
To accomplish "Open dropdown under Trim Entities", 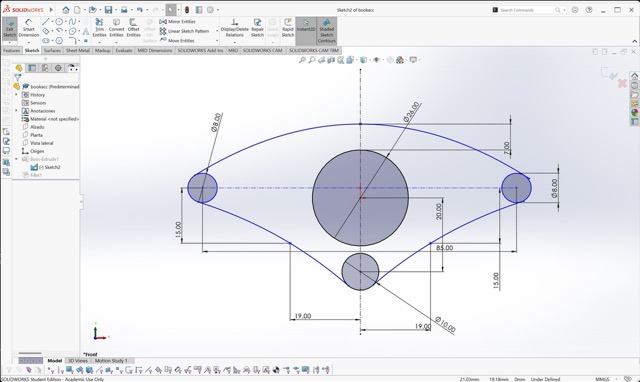I will (99, 42).
